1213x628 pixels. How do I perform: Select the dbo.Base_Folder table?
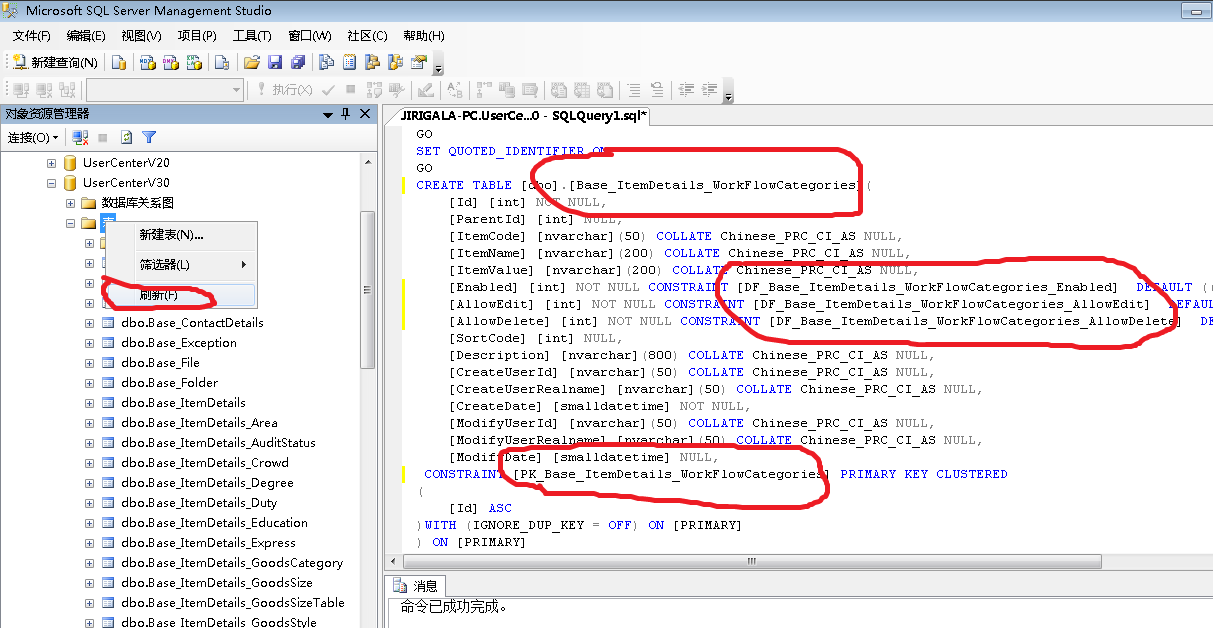point(169,383)
